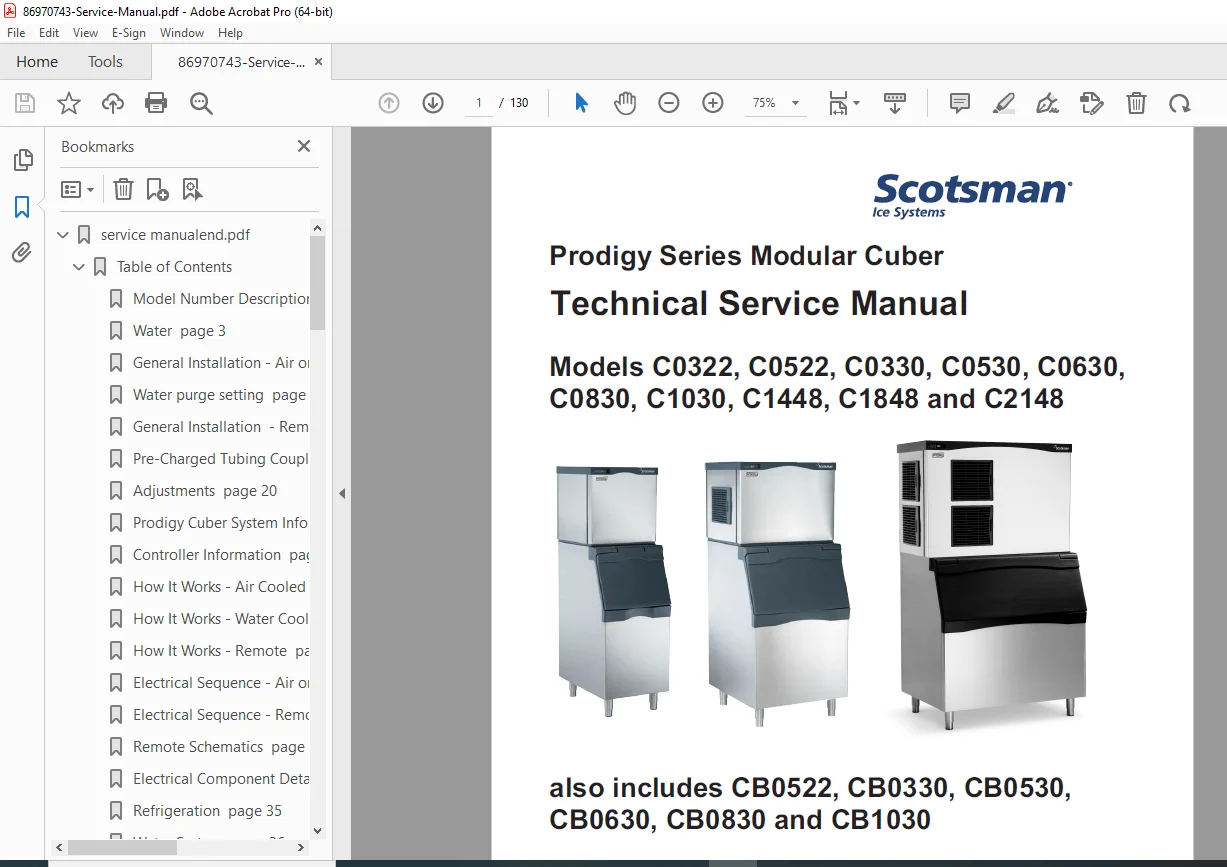
Task: Open the Edit menu
Action: click(x=49, y=33)
